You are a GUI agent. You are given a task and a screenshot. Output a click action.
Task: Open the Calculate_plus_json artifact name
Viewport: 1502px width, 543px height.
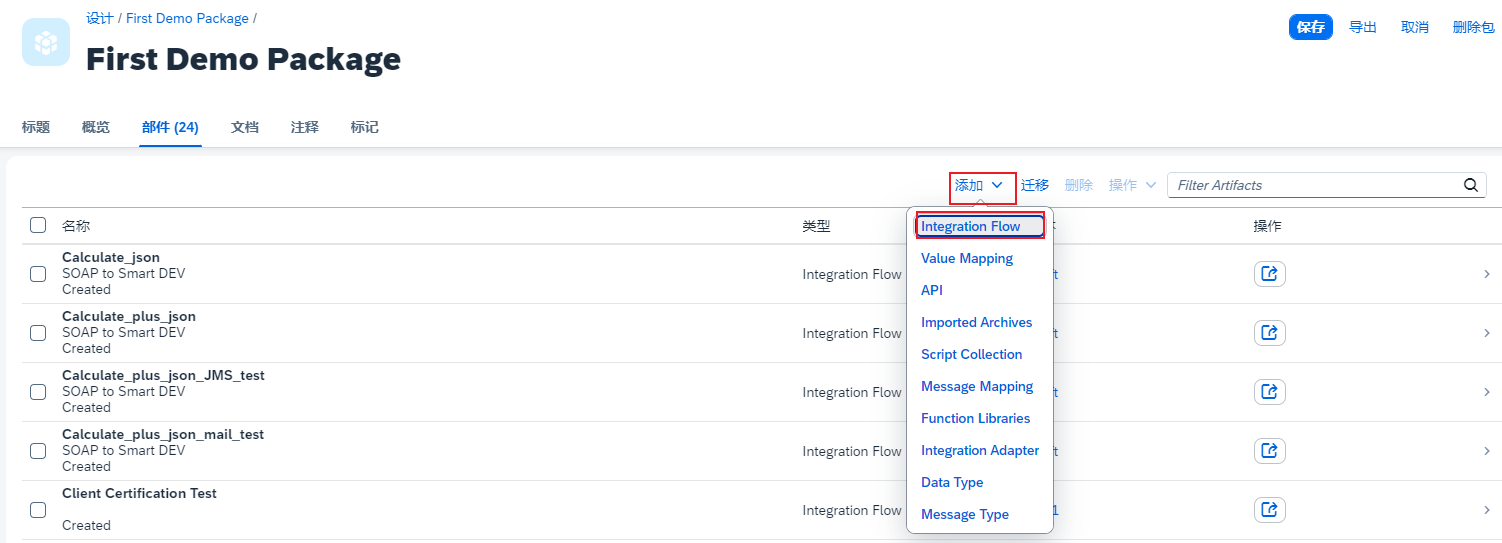129,316
